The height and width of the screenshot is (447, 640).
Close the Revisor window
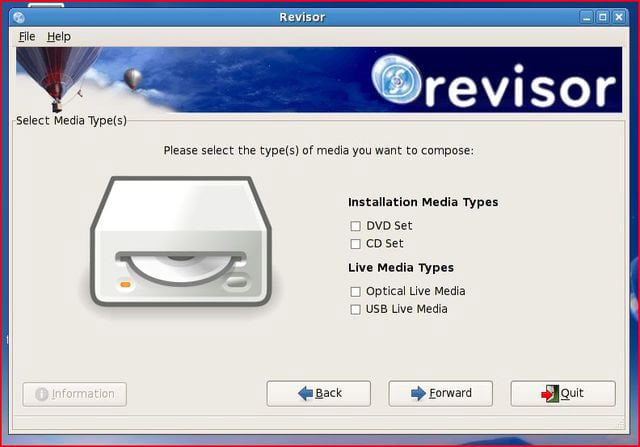[x=619, y=17]
